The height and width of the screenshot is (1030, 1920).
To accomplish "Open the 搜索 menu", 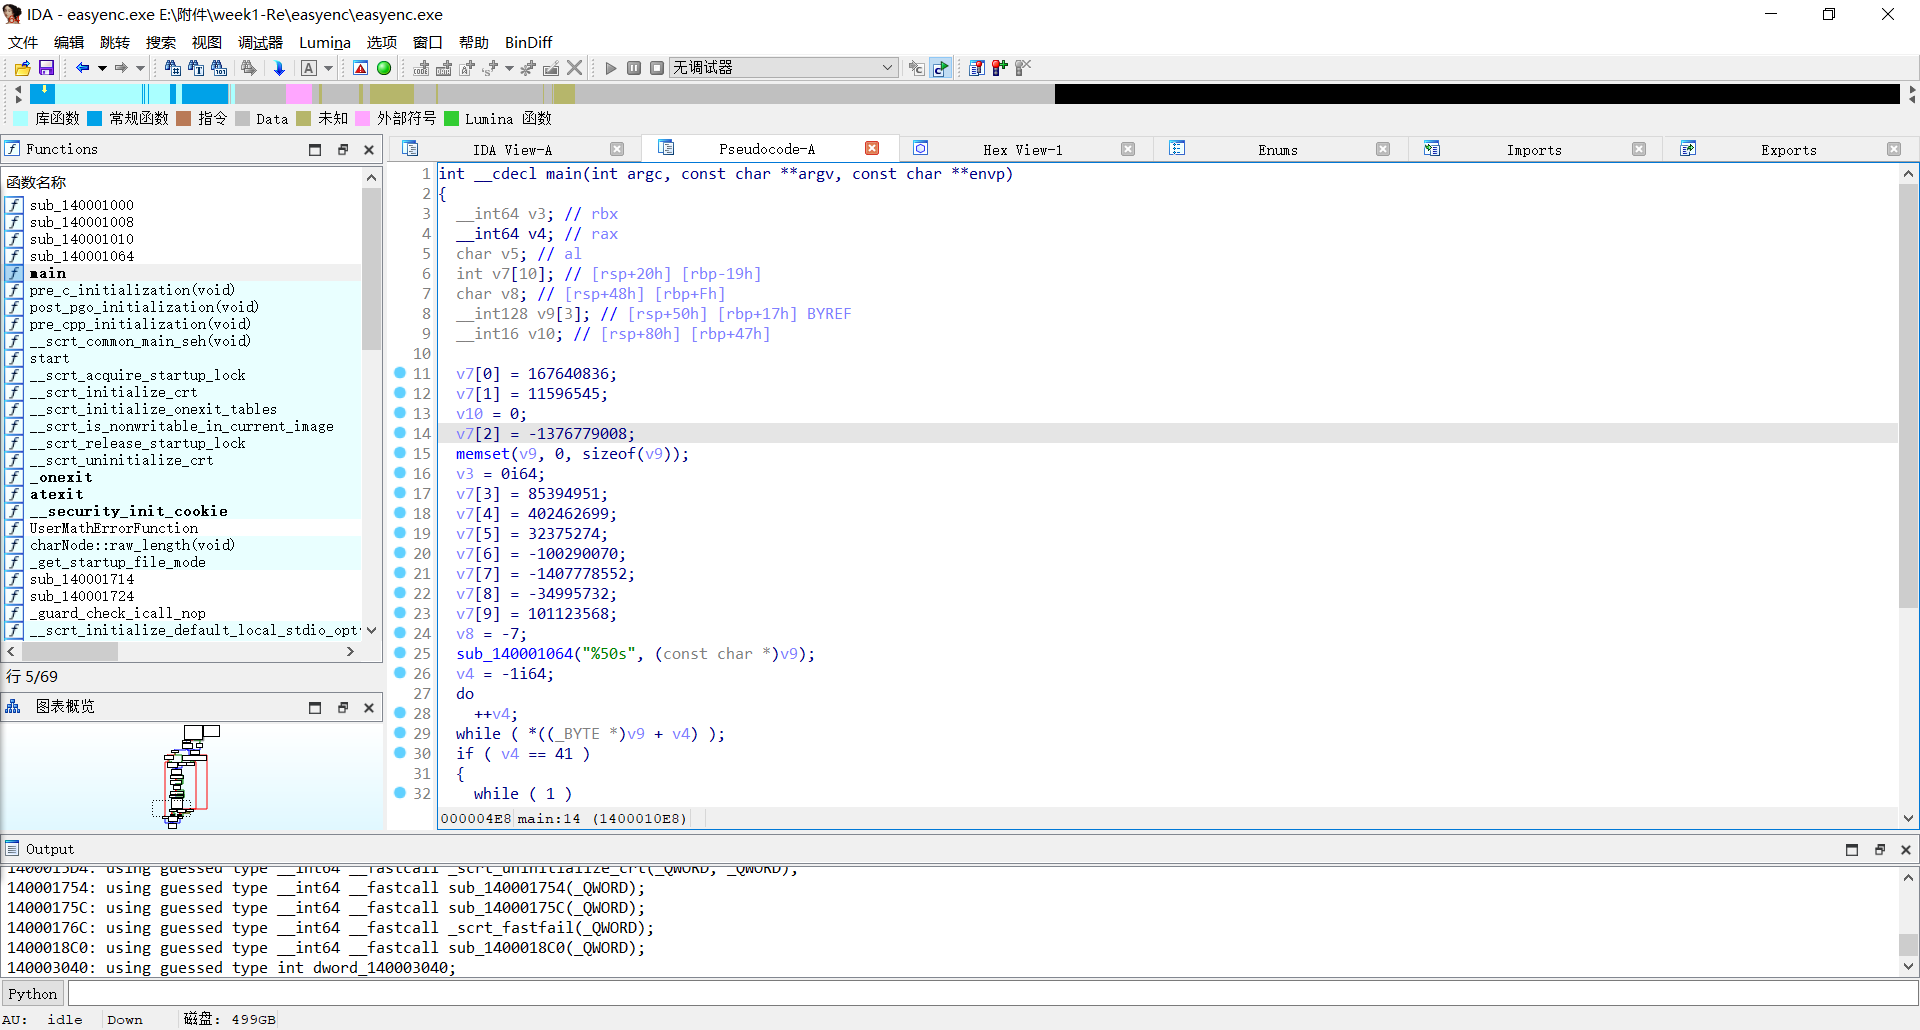I will [161, 42].
